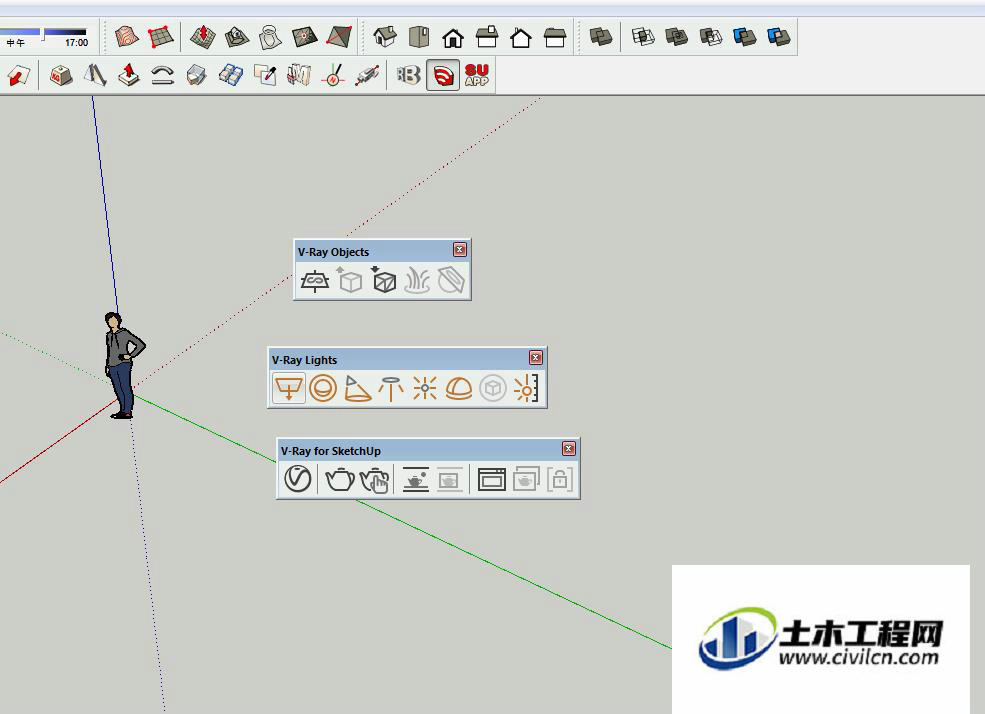The image size is (985, 714).
Task: Select the Sandbox From Contours tool
Action: coord(127,37)
